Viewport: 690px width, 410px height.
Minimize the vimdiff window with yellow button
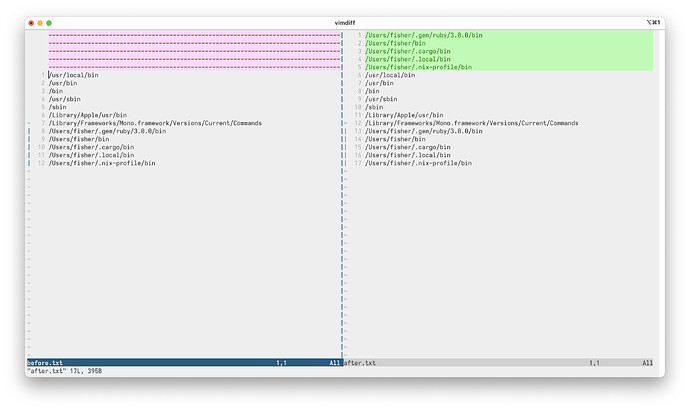40,23
